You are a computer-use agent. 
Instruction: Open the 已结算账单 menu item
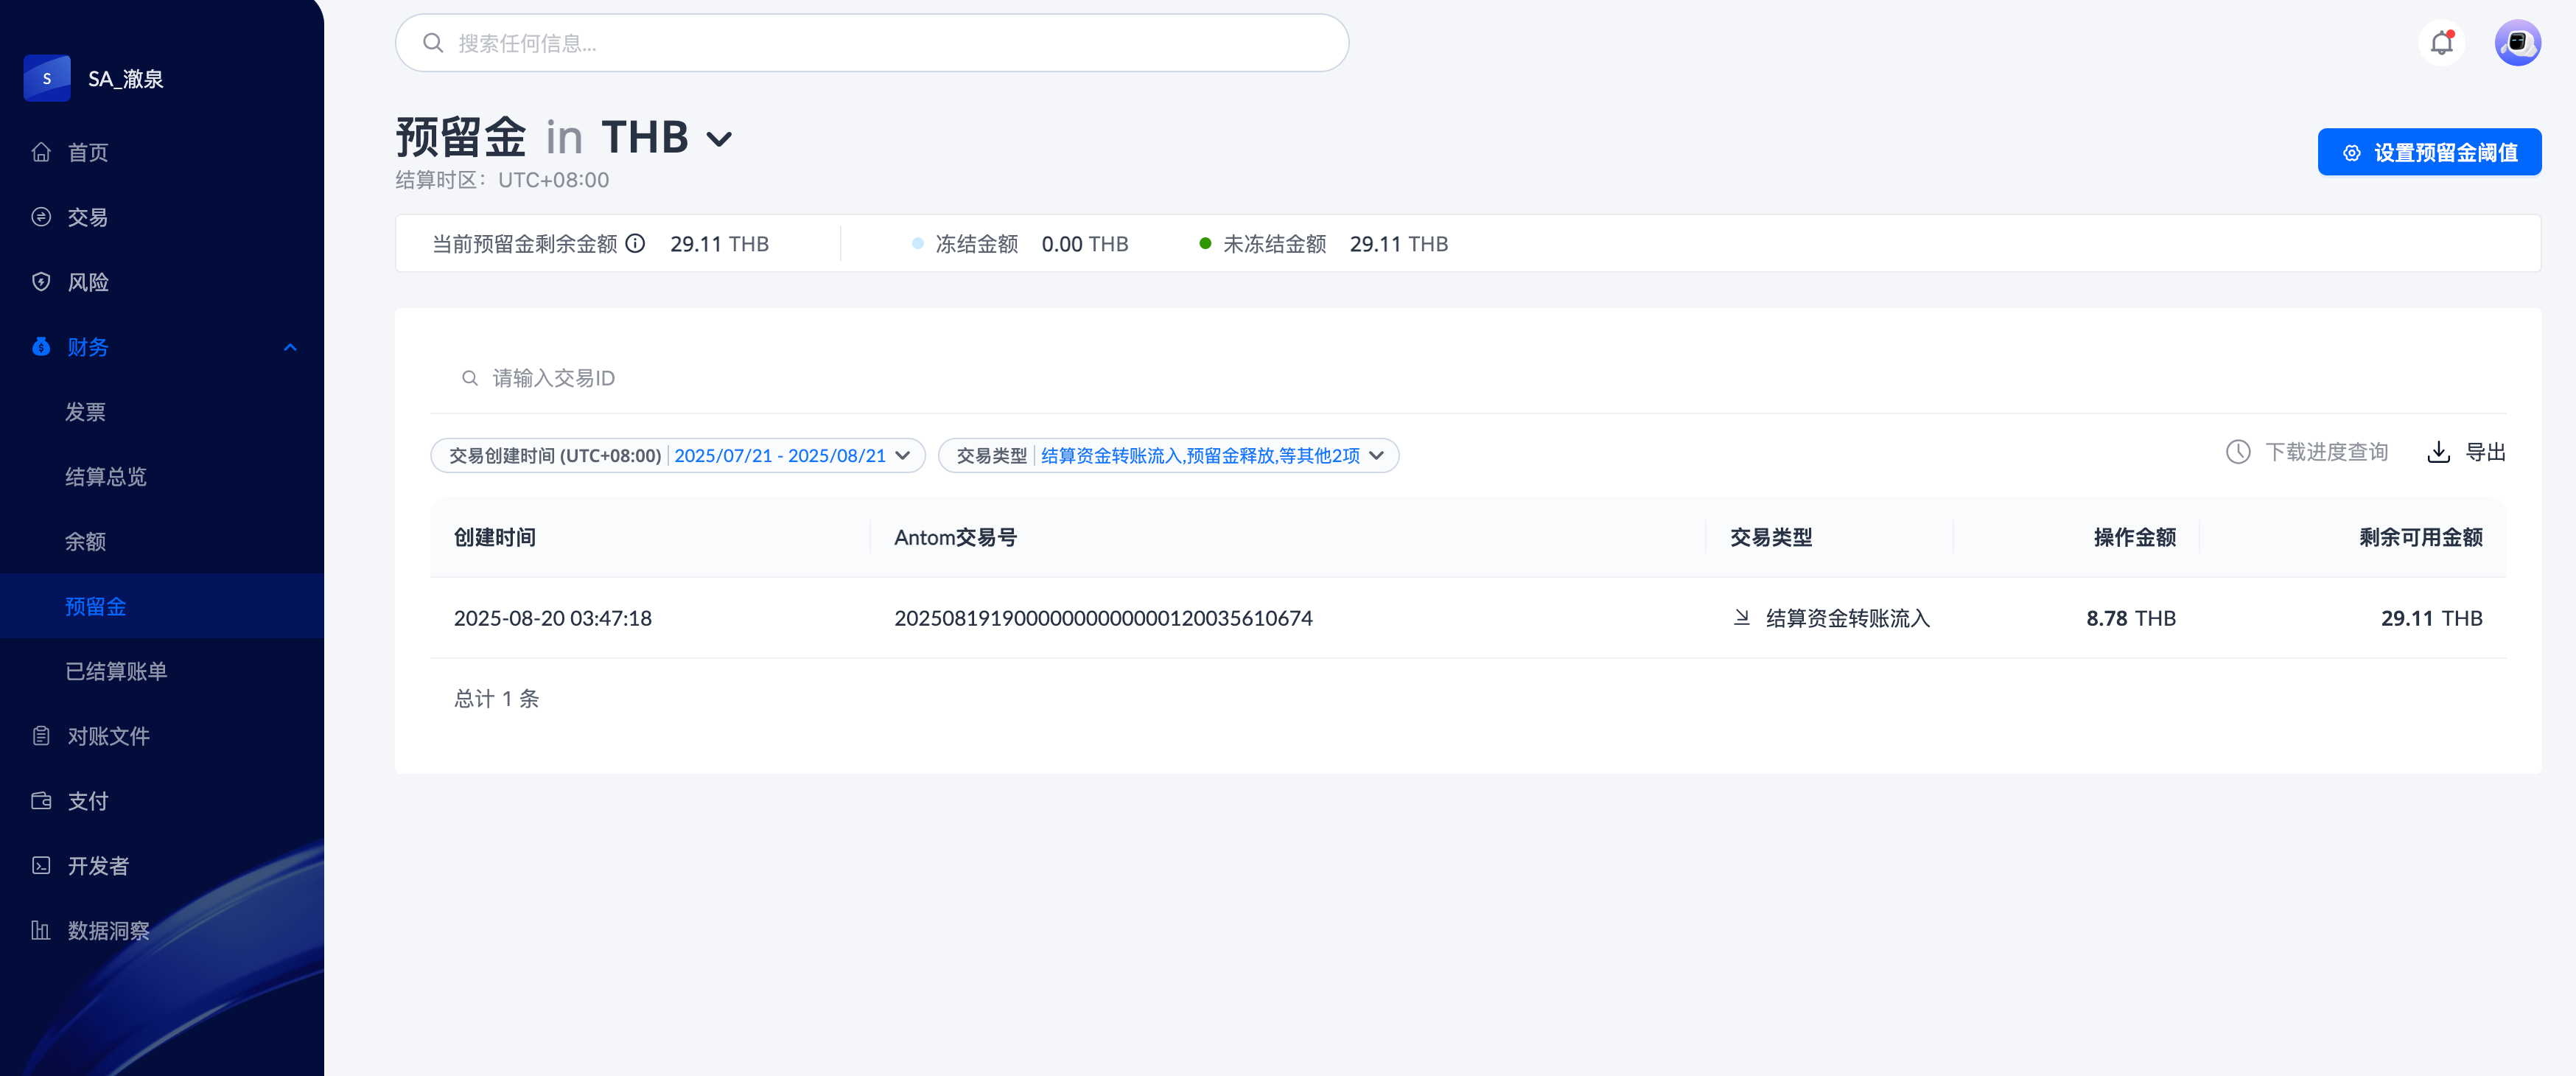[116, 671]
